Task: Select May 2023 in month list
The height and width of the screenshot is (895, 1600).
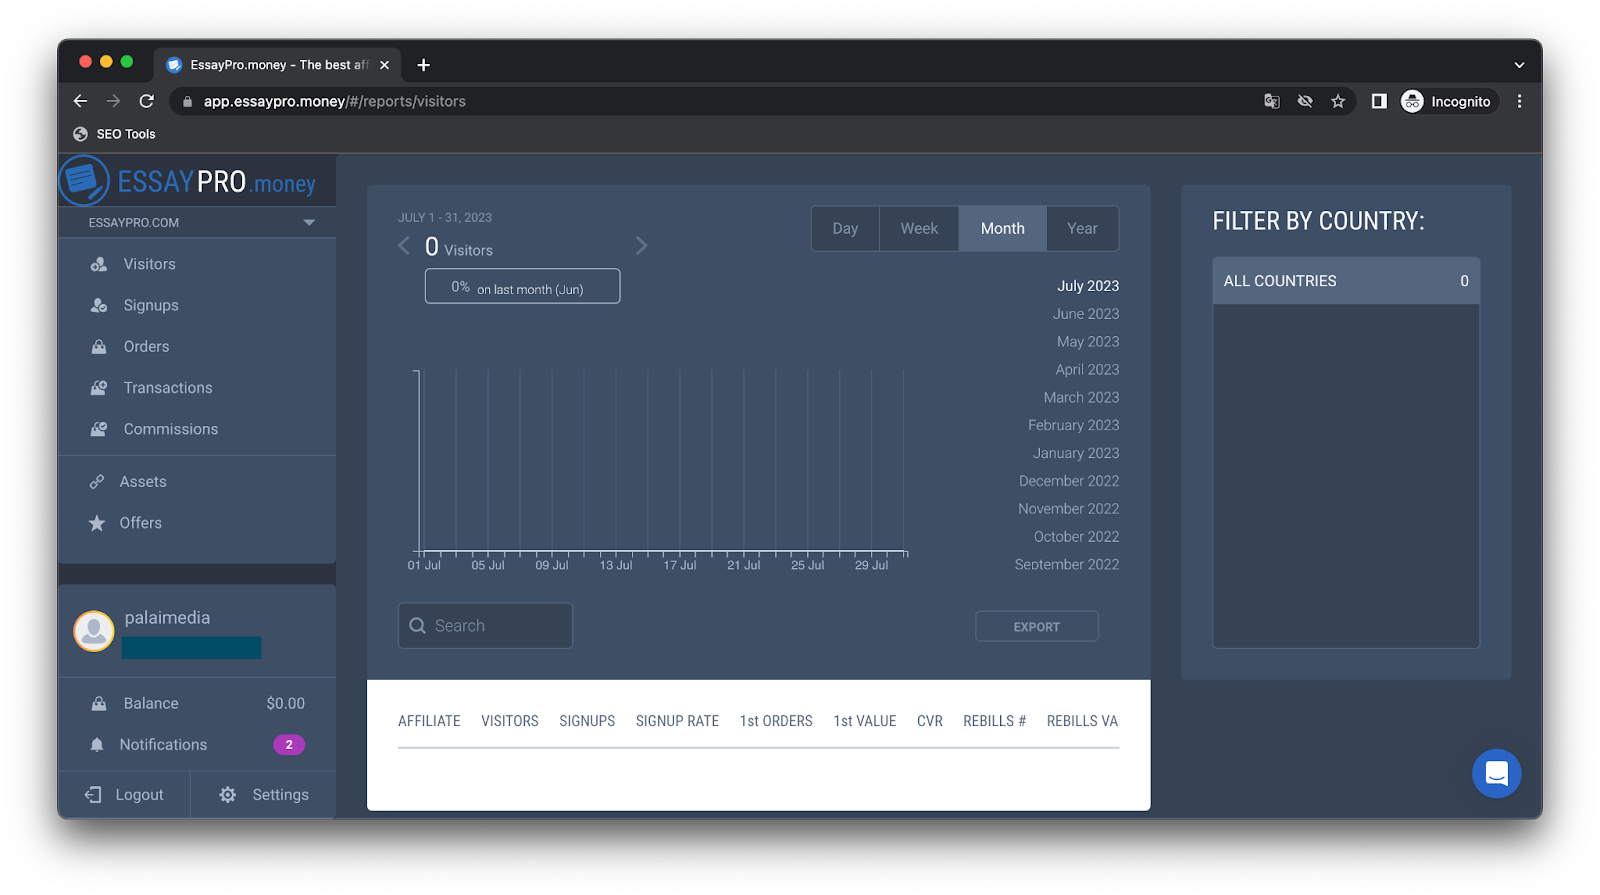Action: tap(1087, 342)
